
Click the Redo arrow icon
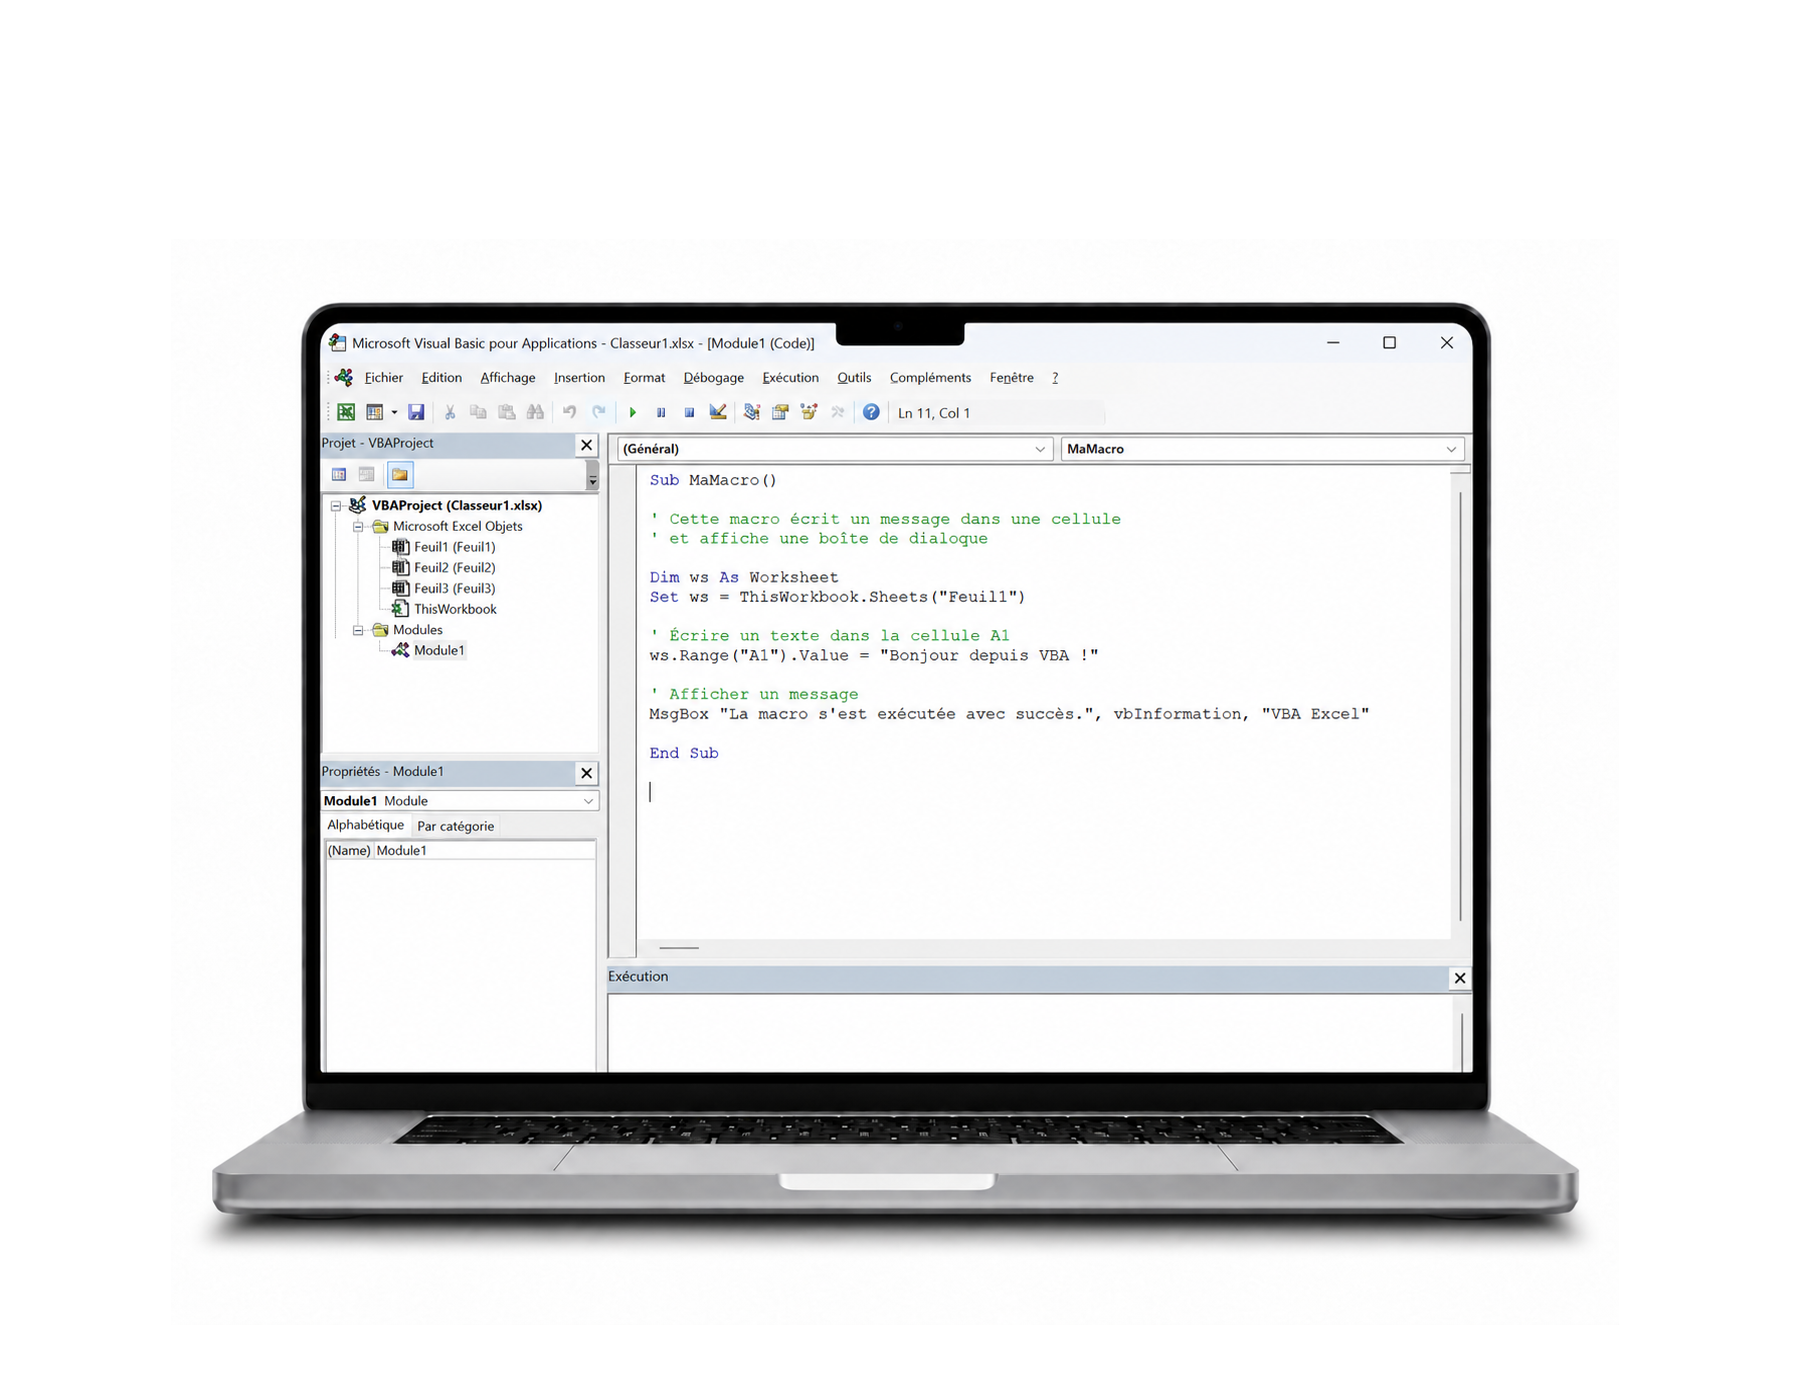[x=599, y=412]
